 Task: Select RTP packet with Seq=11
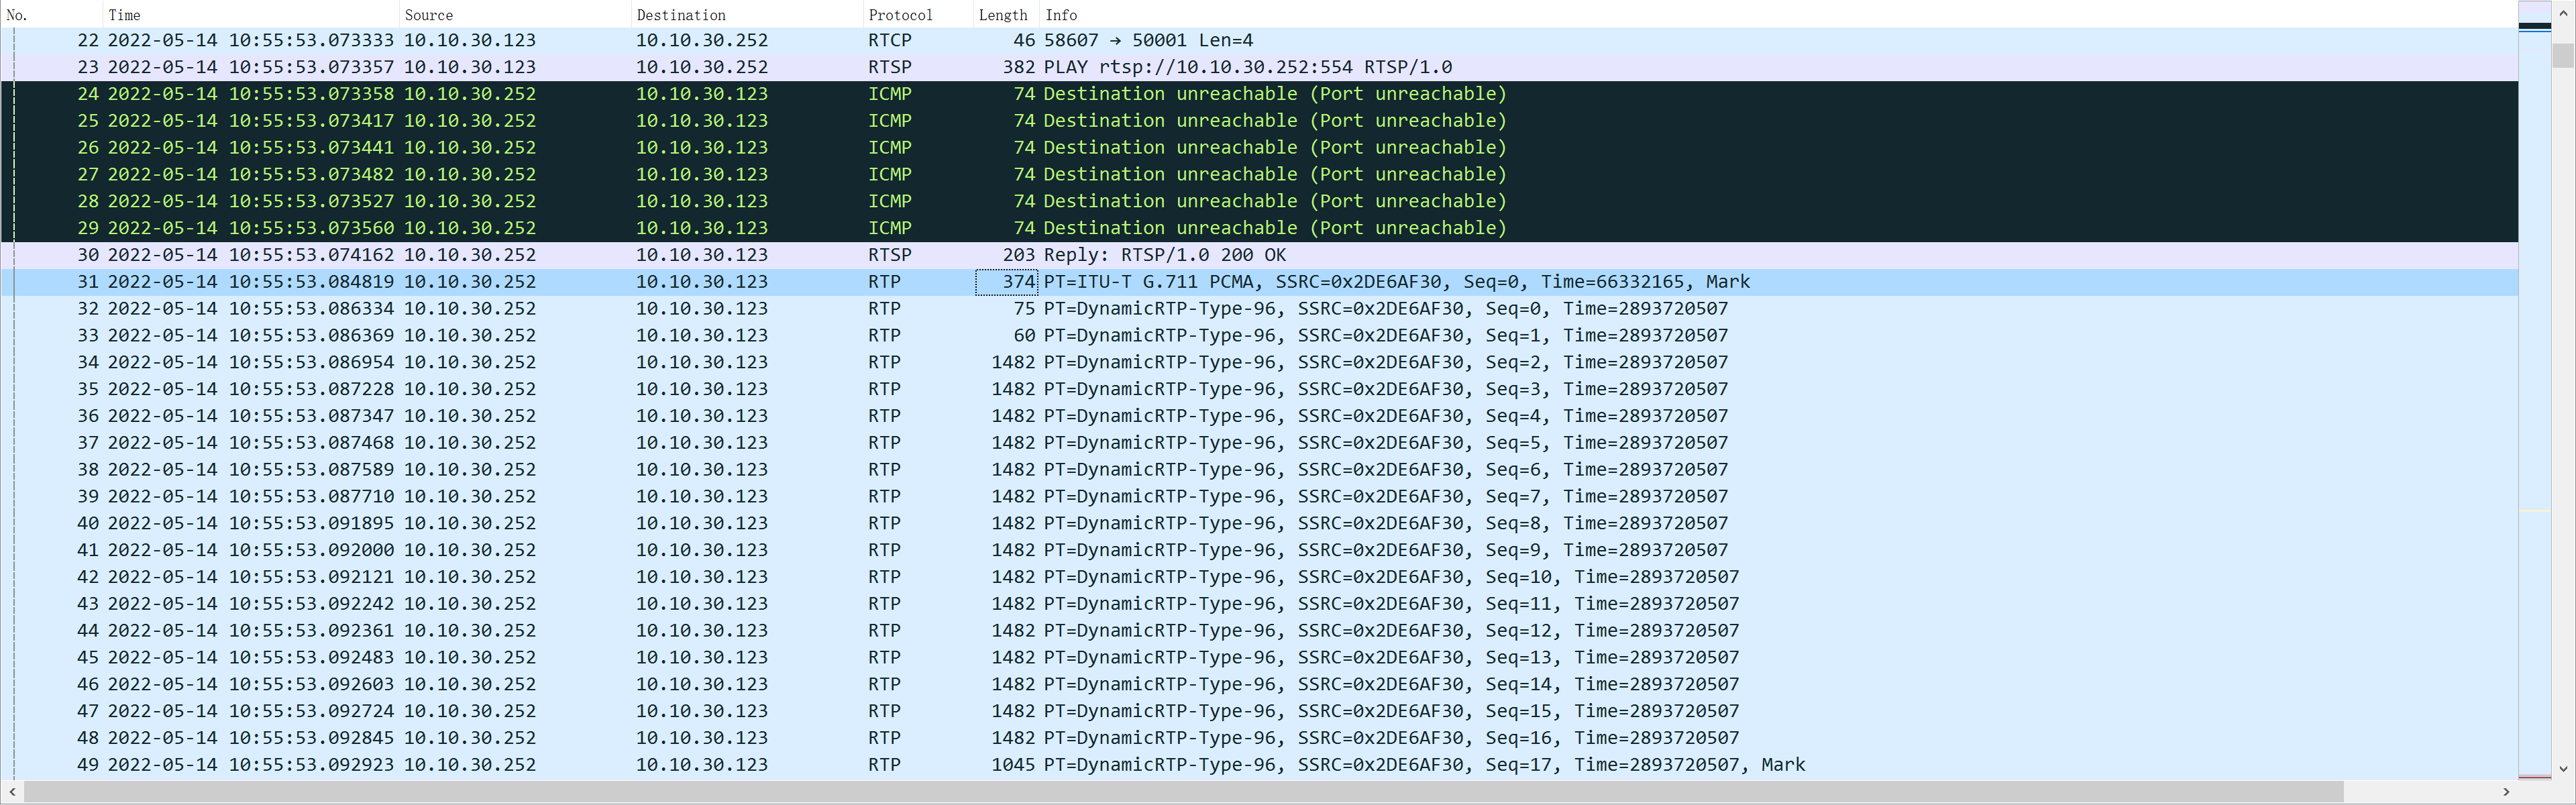tap(1259, 604)
